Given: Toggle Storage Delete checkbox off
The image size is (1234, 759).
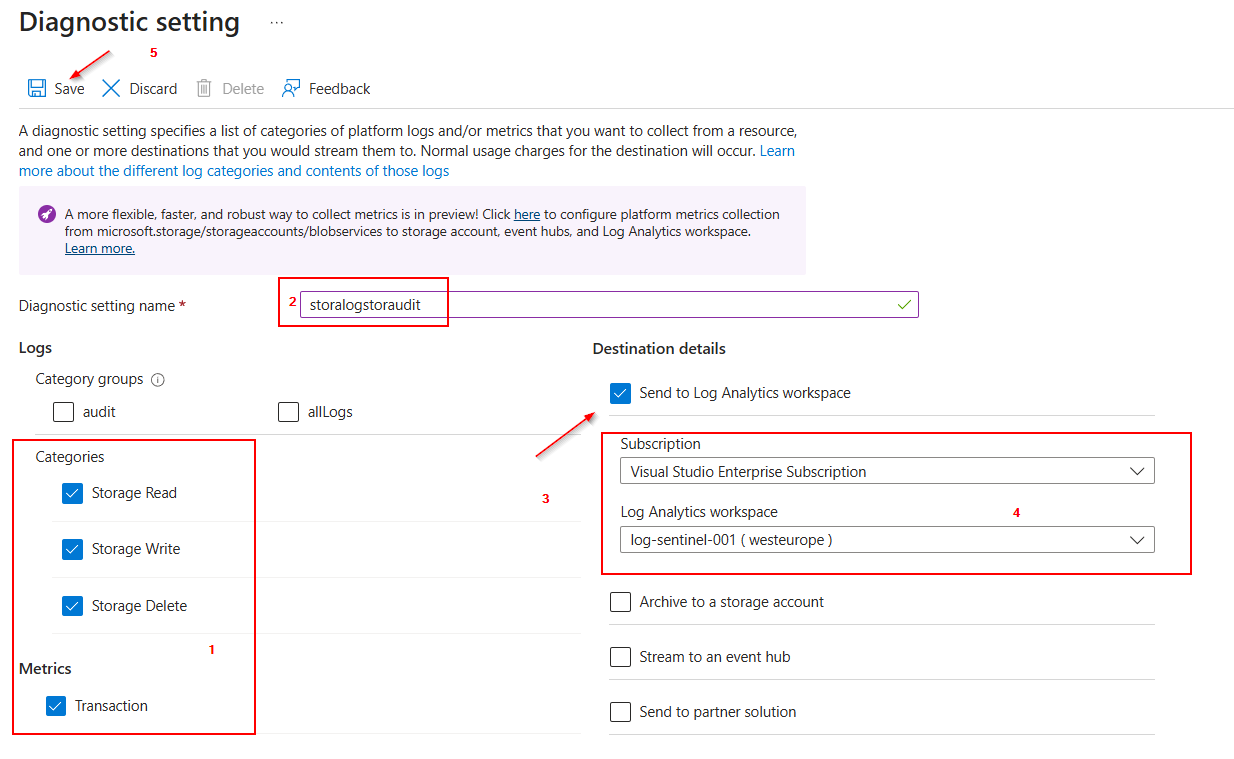Looking at the screenshot, I should point(72,606).
